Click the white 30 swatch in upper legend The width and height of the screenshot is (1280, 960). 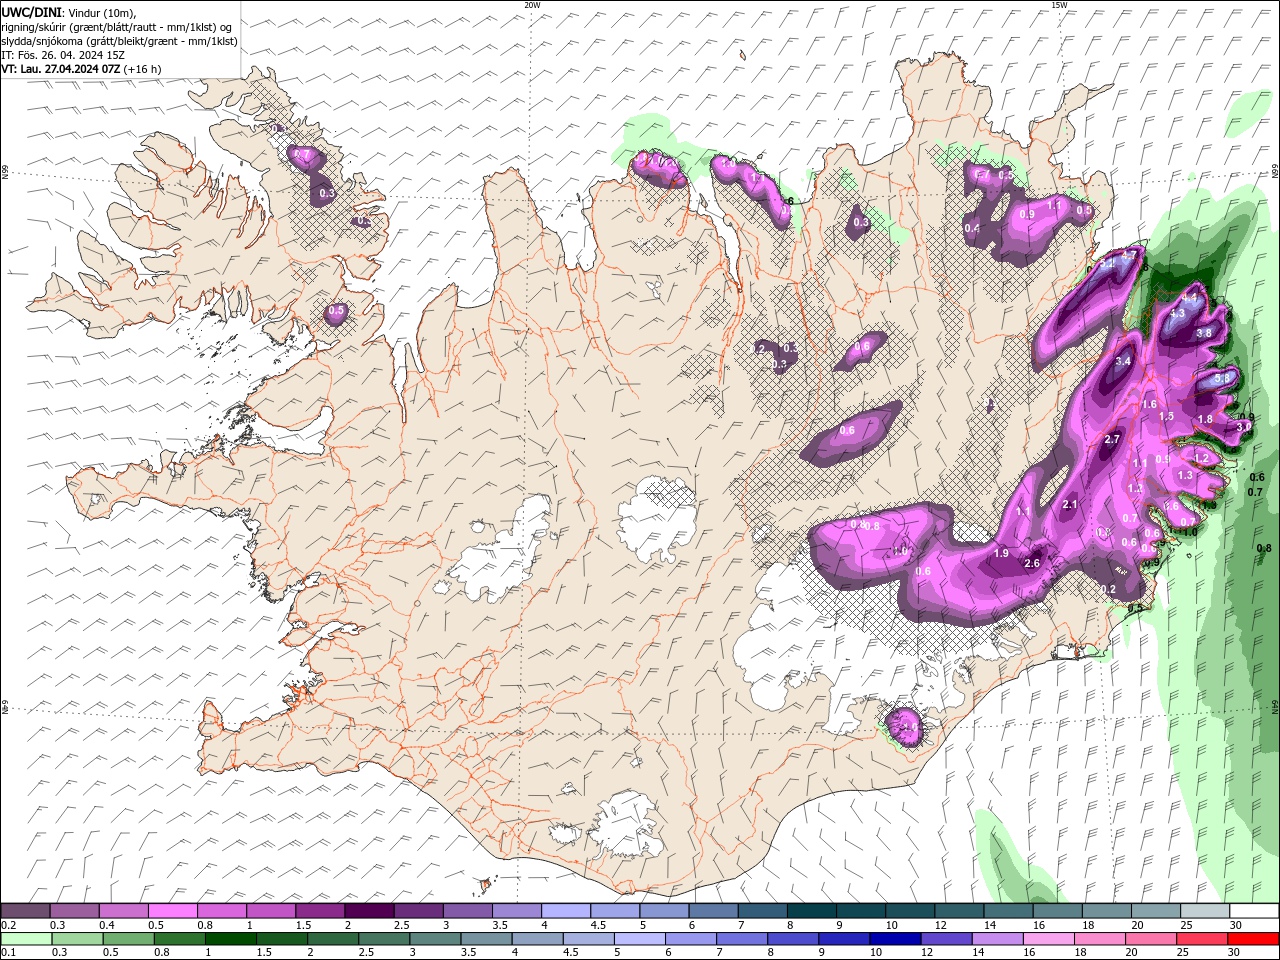(1254, 911)
